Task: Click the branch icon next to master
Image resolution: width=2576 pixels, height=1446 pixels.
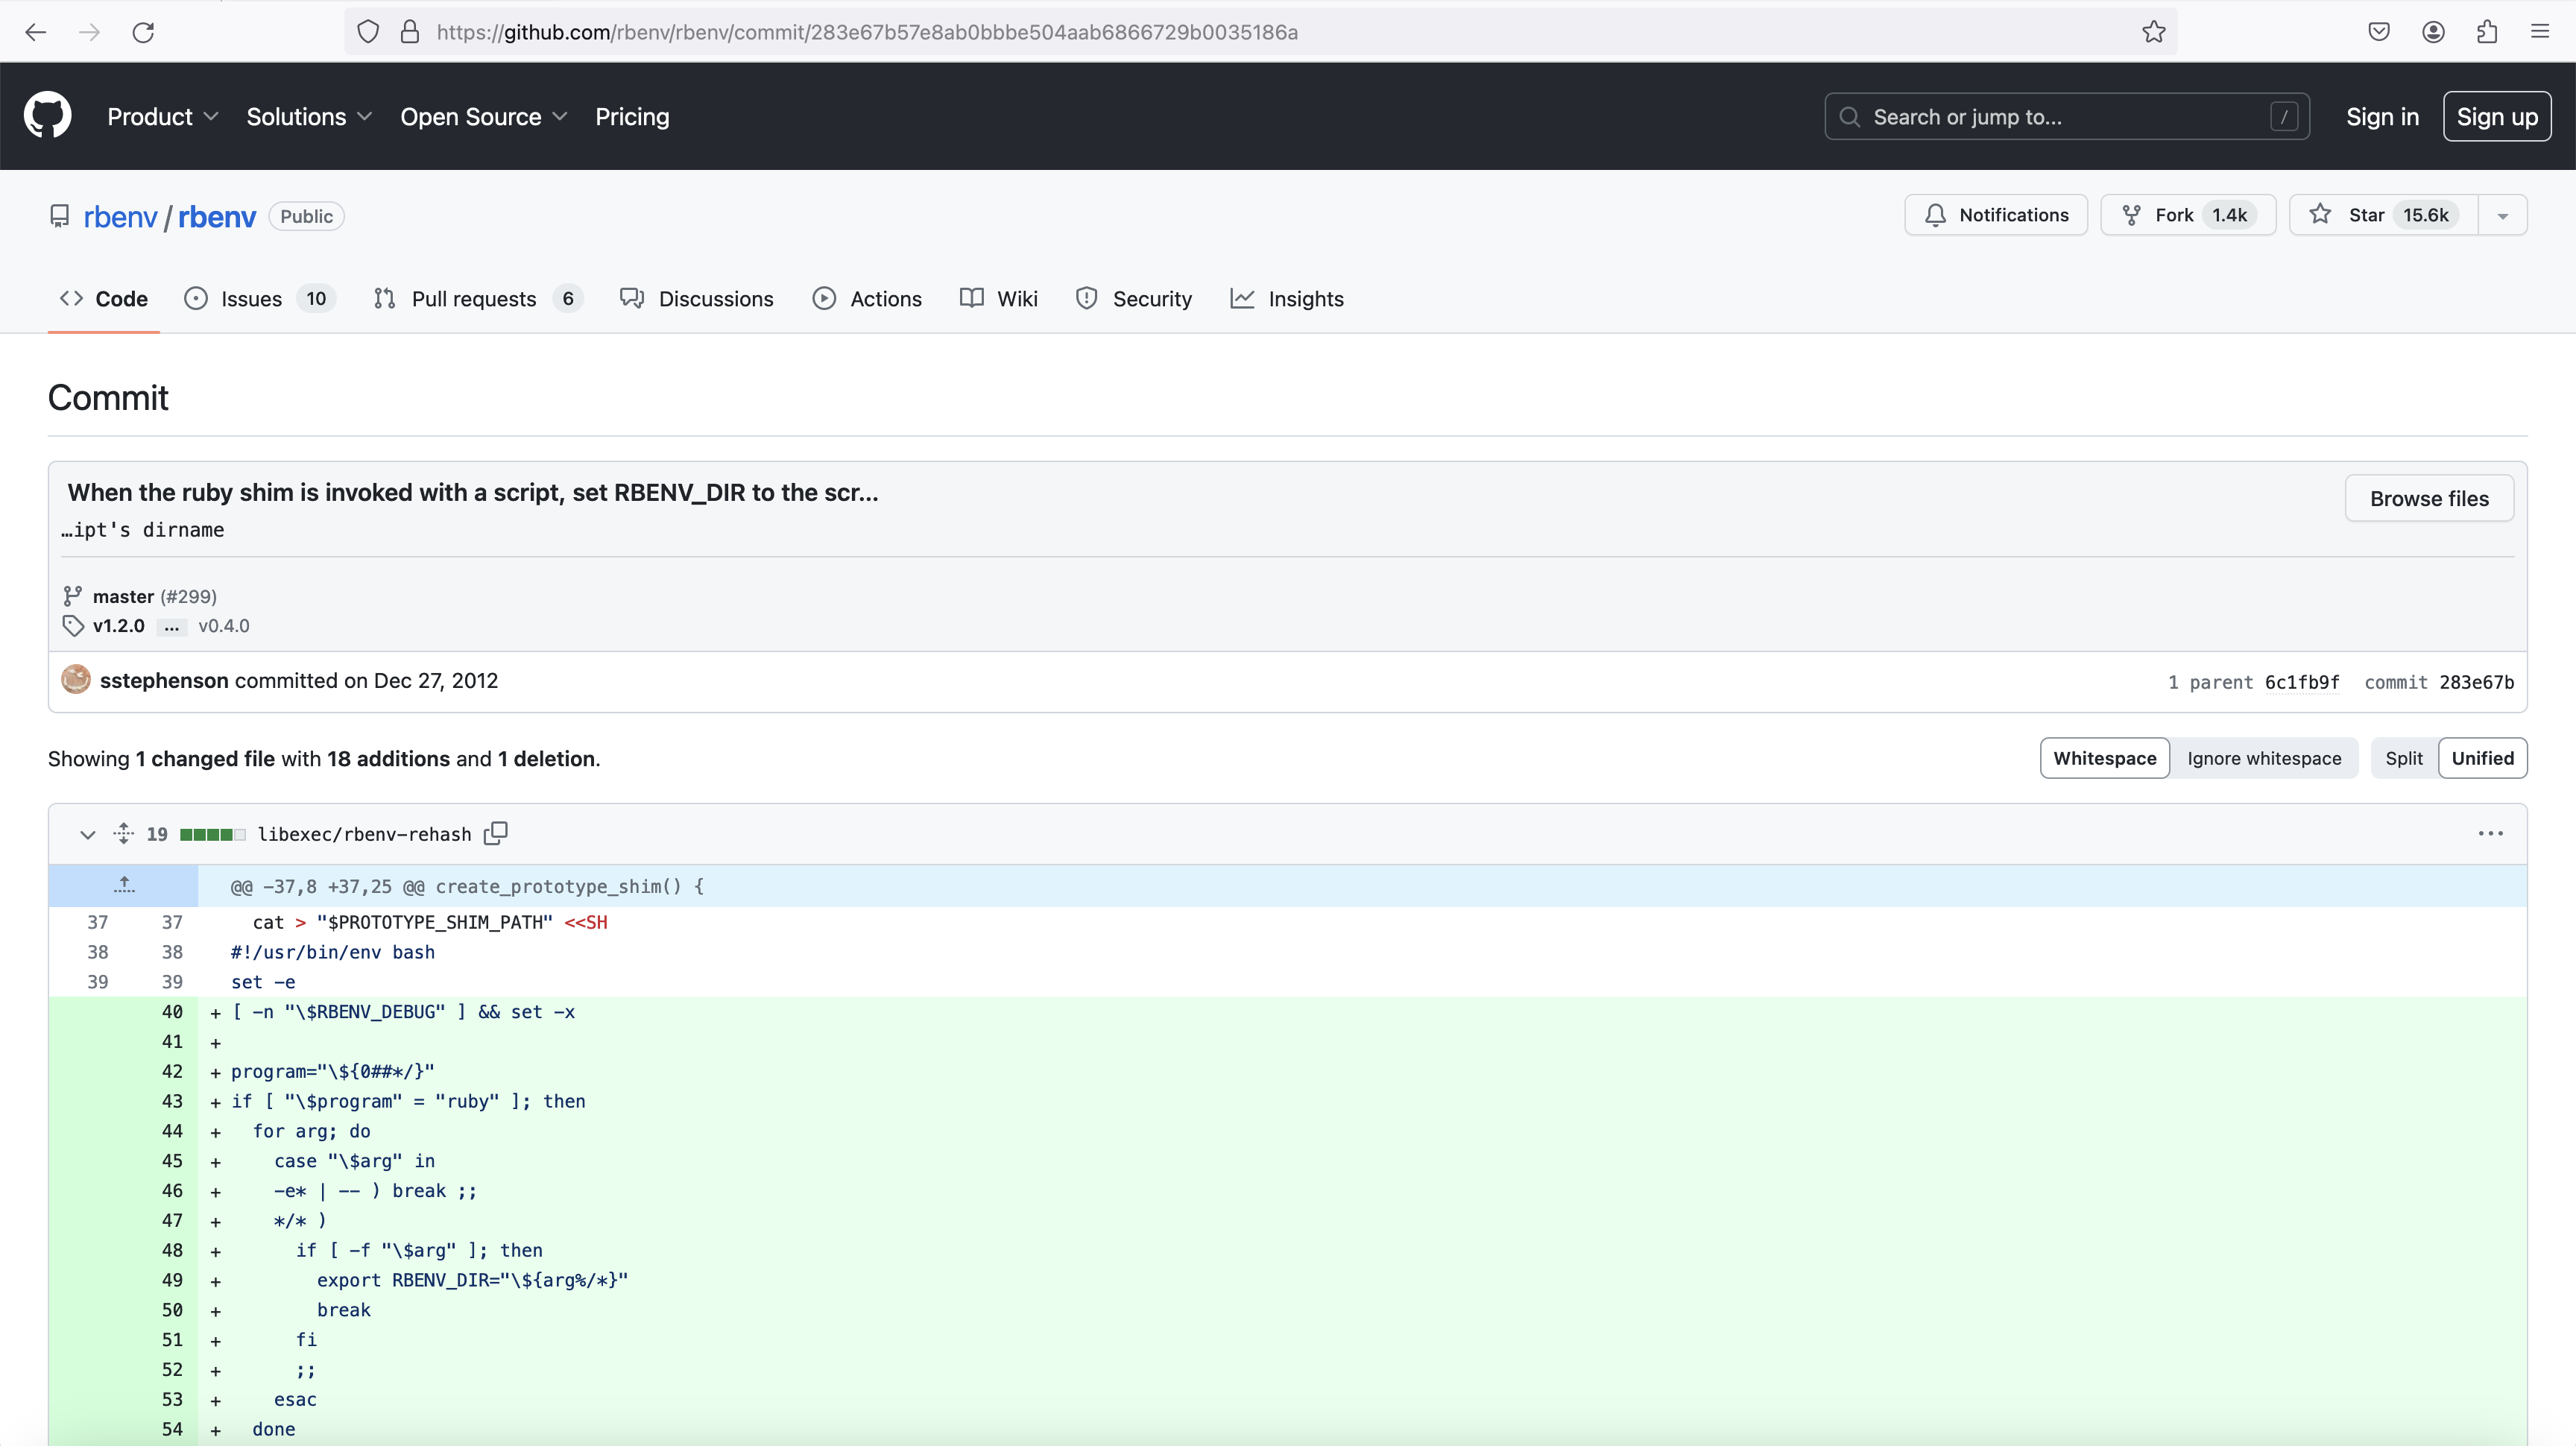Action: point(72,596)
